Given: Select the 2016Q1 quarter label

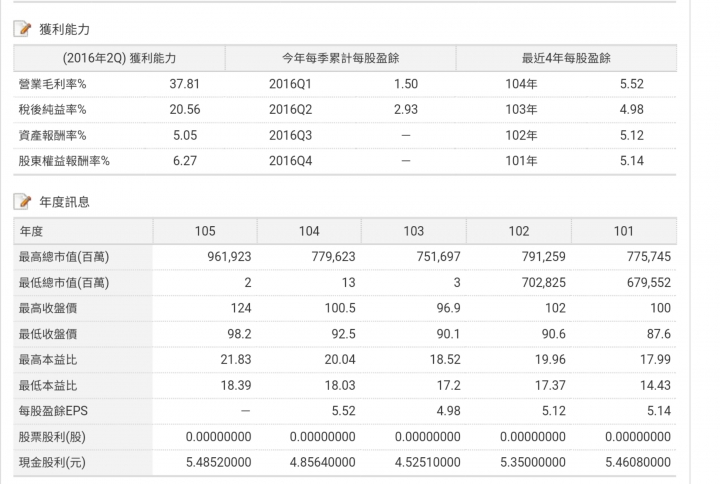Looking at the screenshot, I should [290, 84].
